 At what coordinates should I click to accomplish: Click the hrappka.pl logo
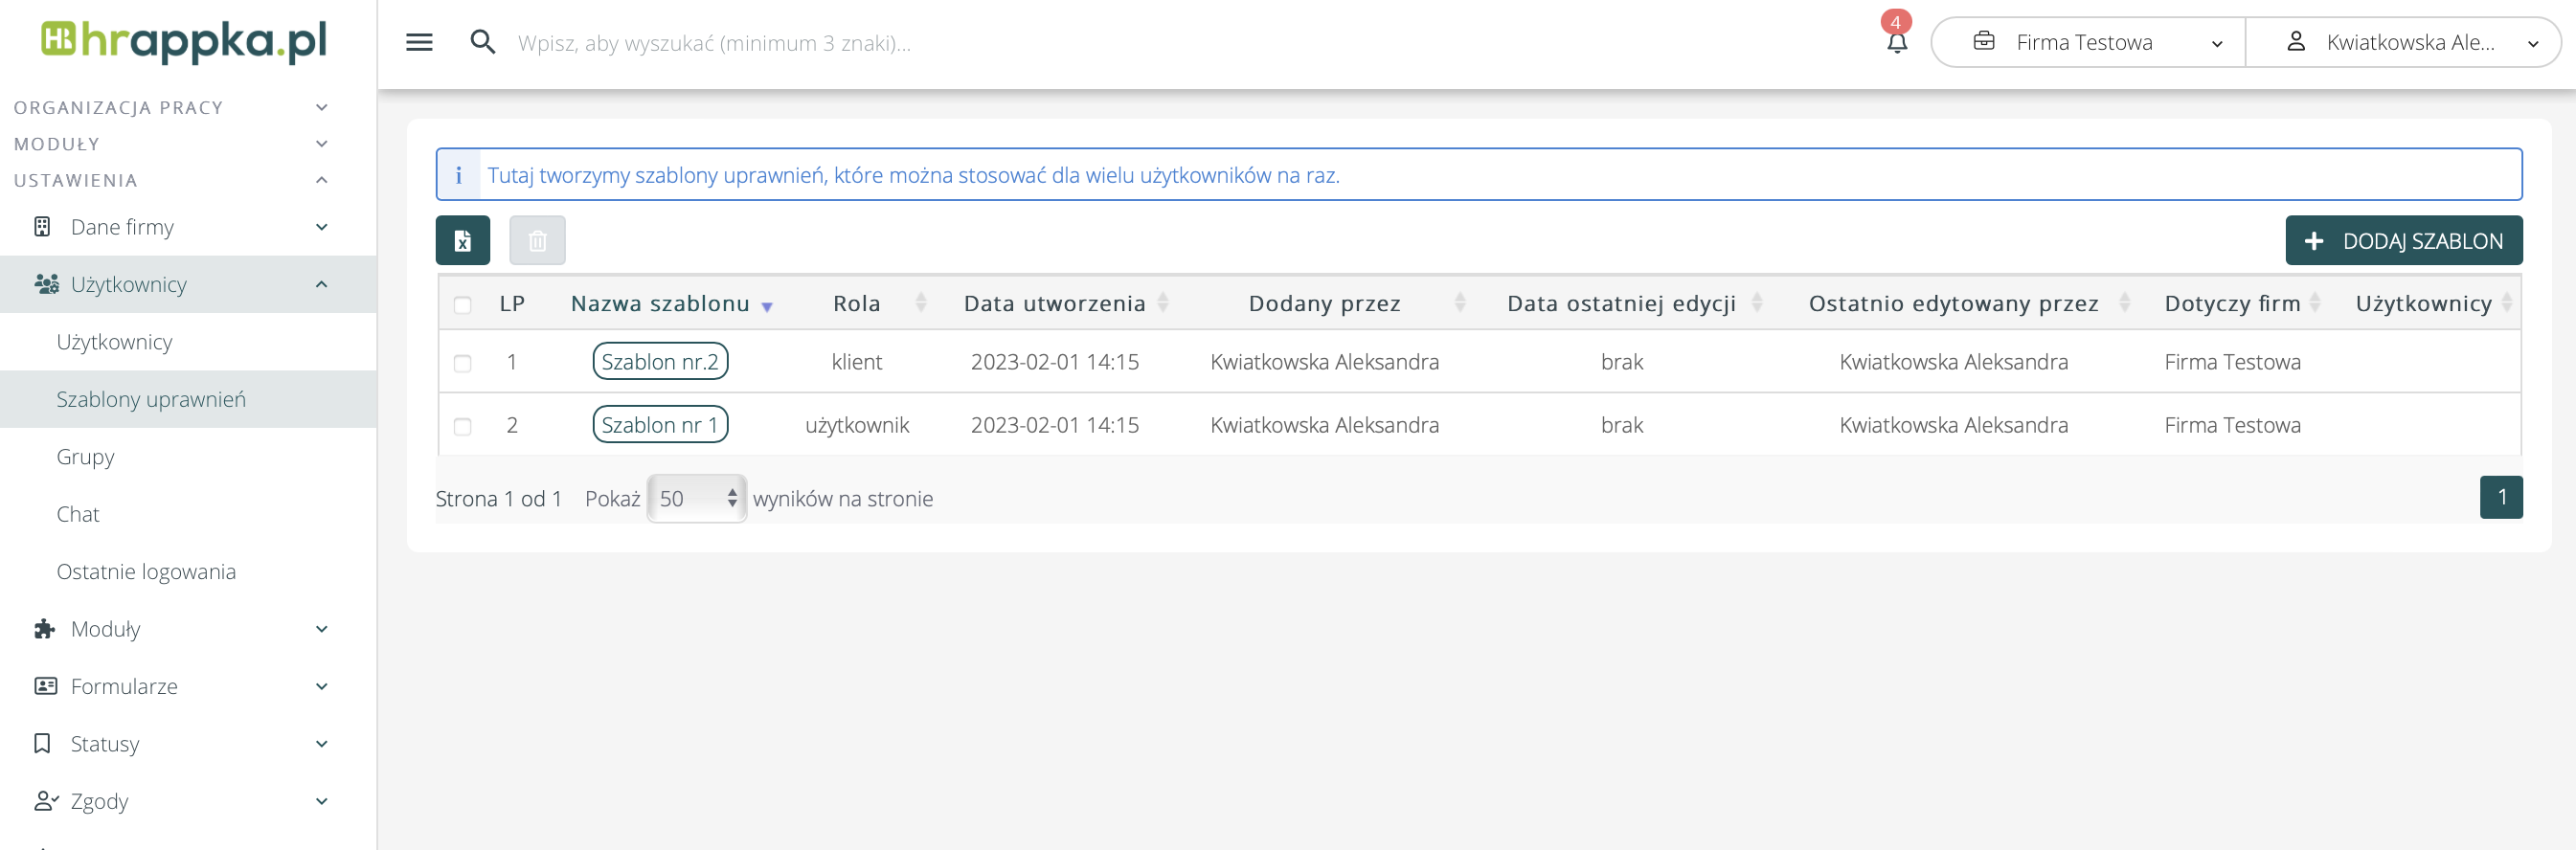pos(185,41)
